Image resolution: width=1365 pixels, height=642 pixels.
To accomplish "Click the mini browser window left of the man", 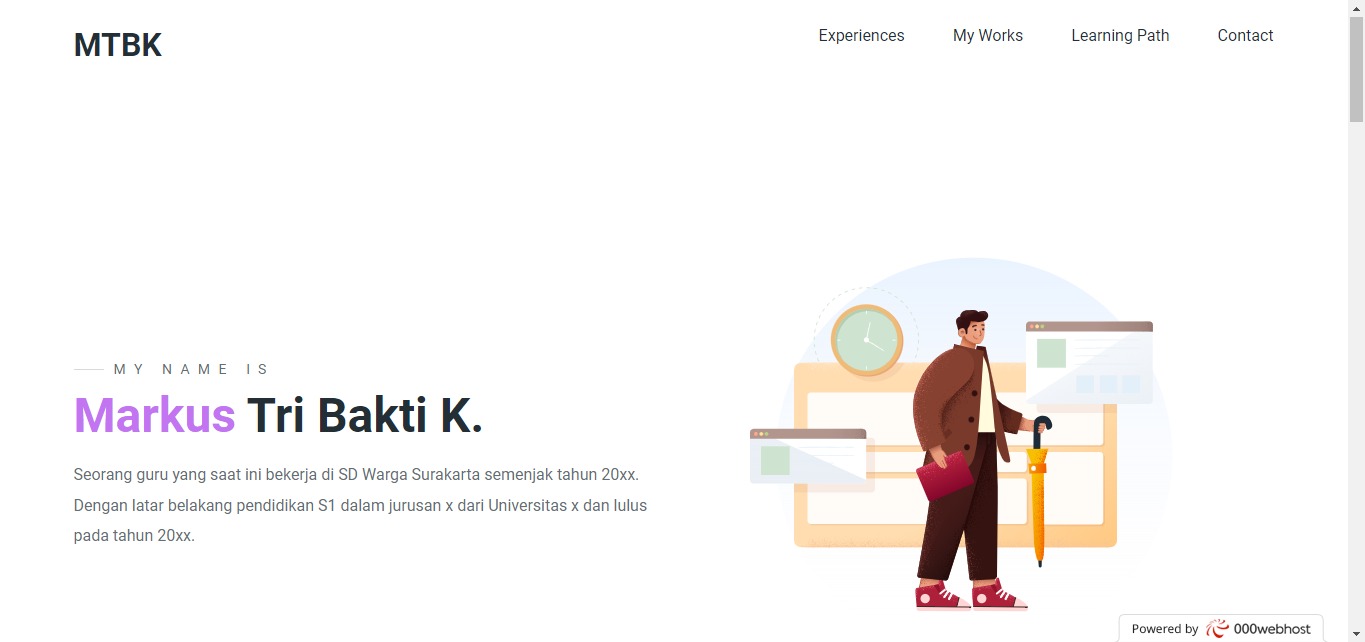I will [x=808, y=458].
